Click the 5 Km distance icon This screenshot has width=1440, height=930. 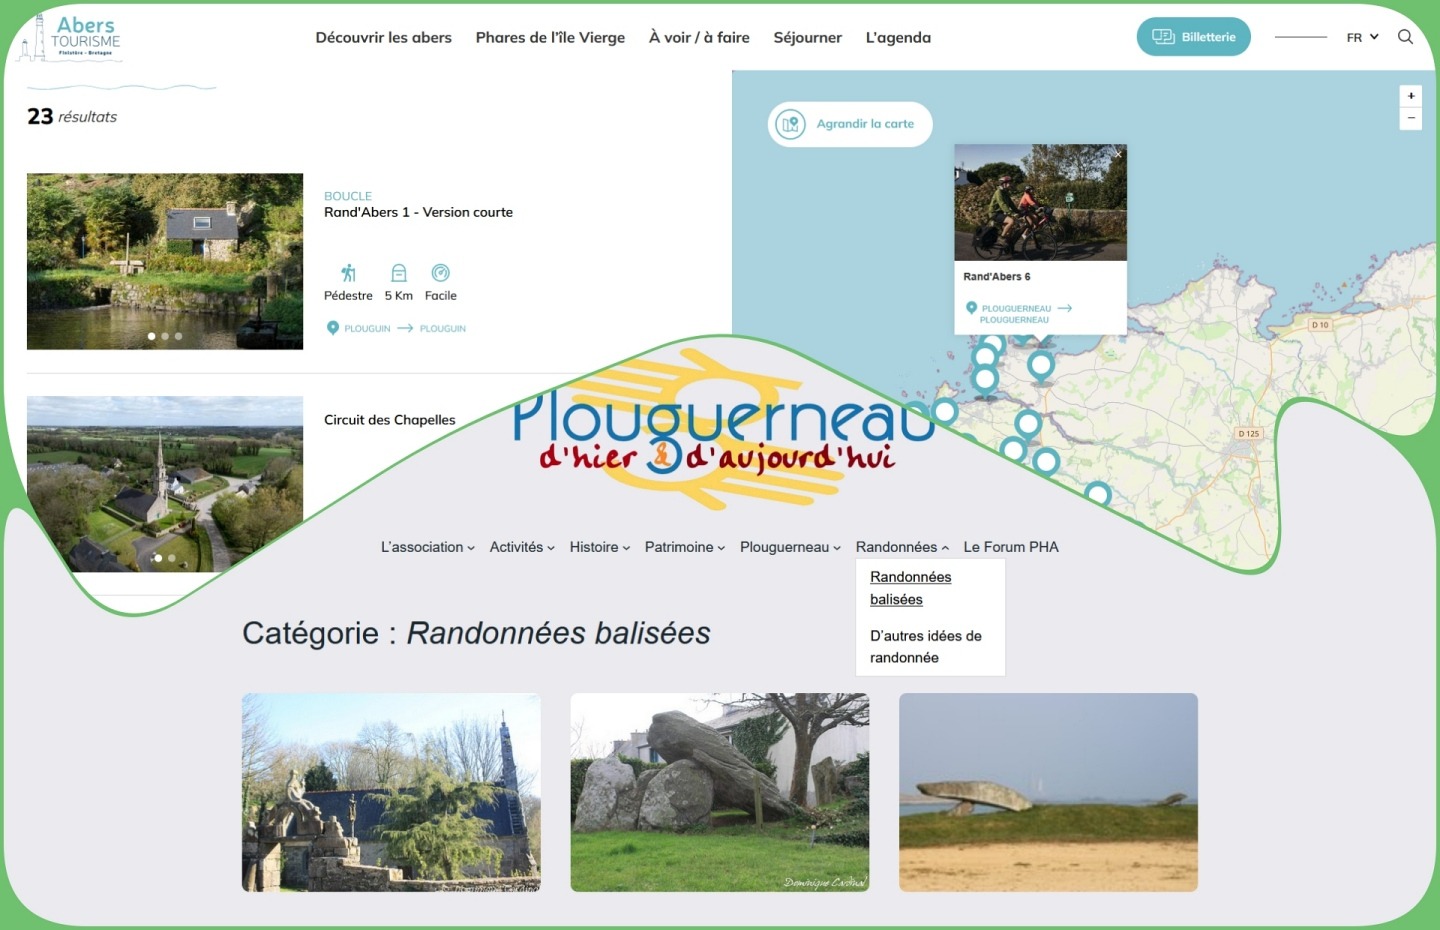(x=398, y=271)
